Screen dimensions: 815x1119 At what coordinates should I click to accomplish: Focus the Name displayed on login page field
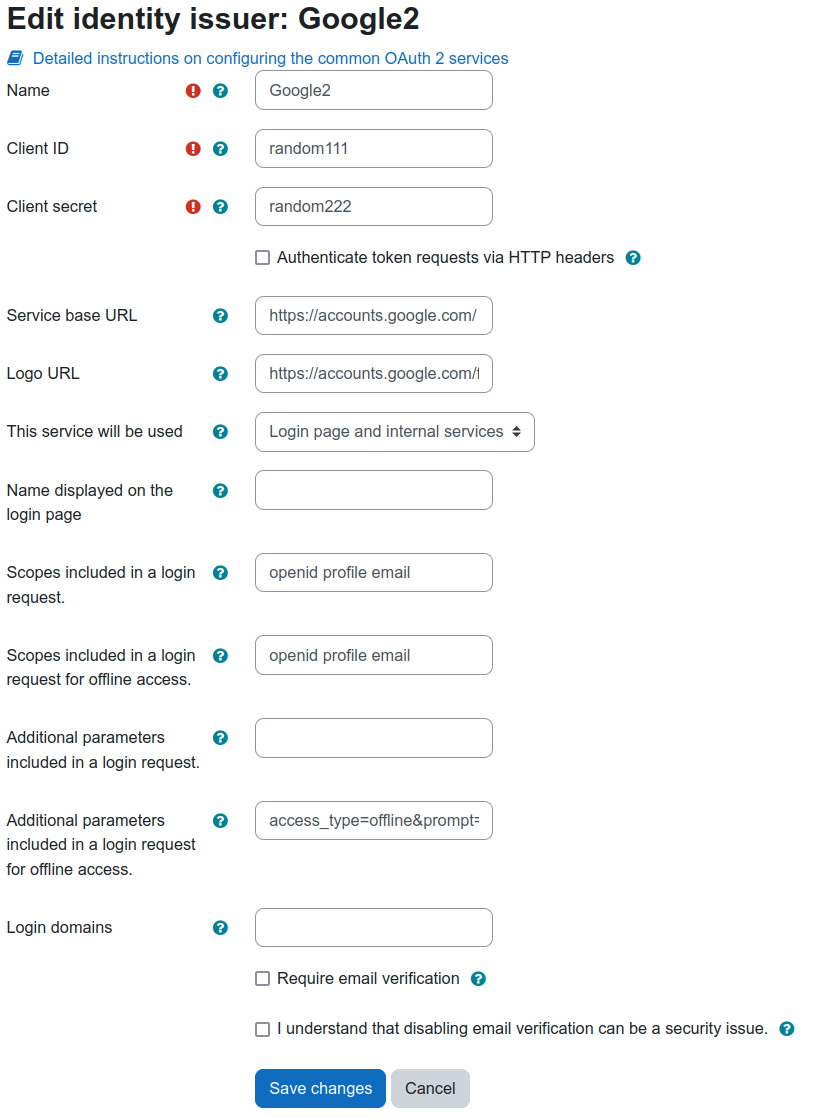(x=374, y=490)
